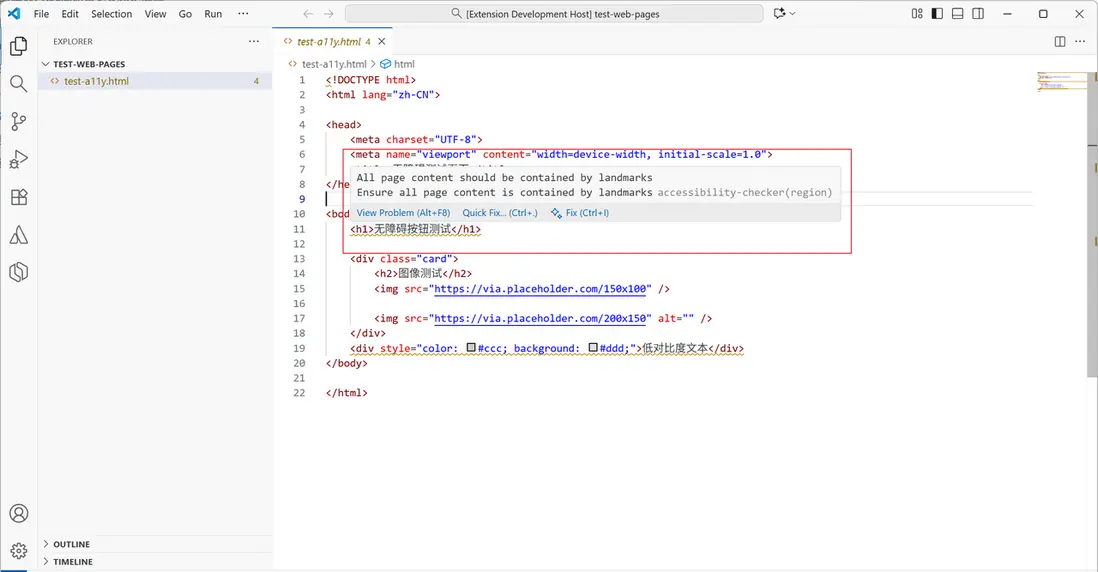This screenshot has height=572, width=1098.
Task: Open the Extensions view
Action: pyautogui.click(x=18, y=197)
